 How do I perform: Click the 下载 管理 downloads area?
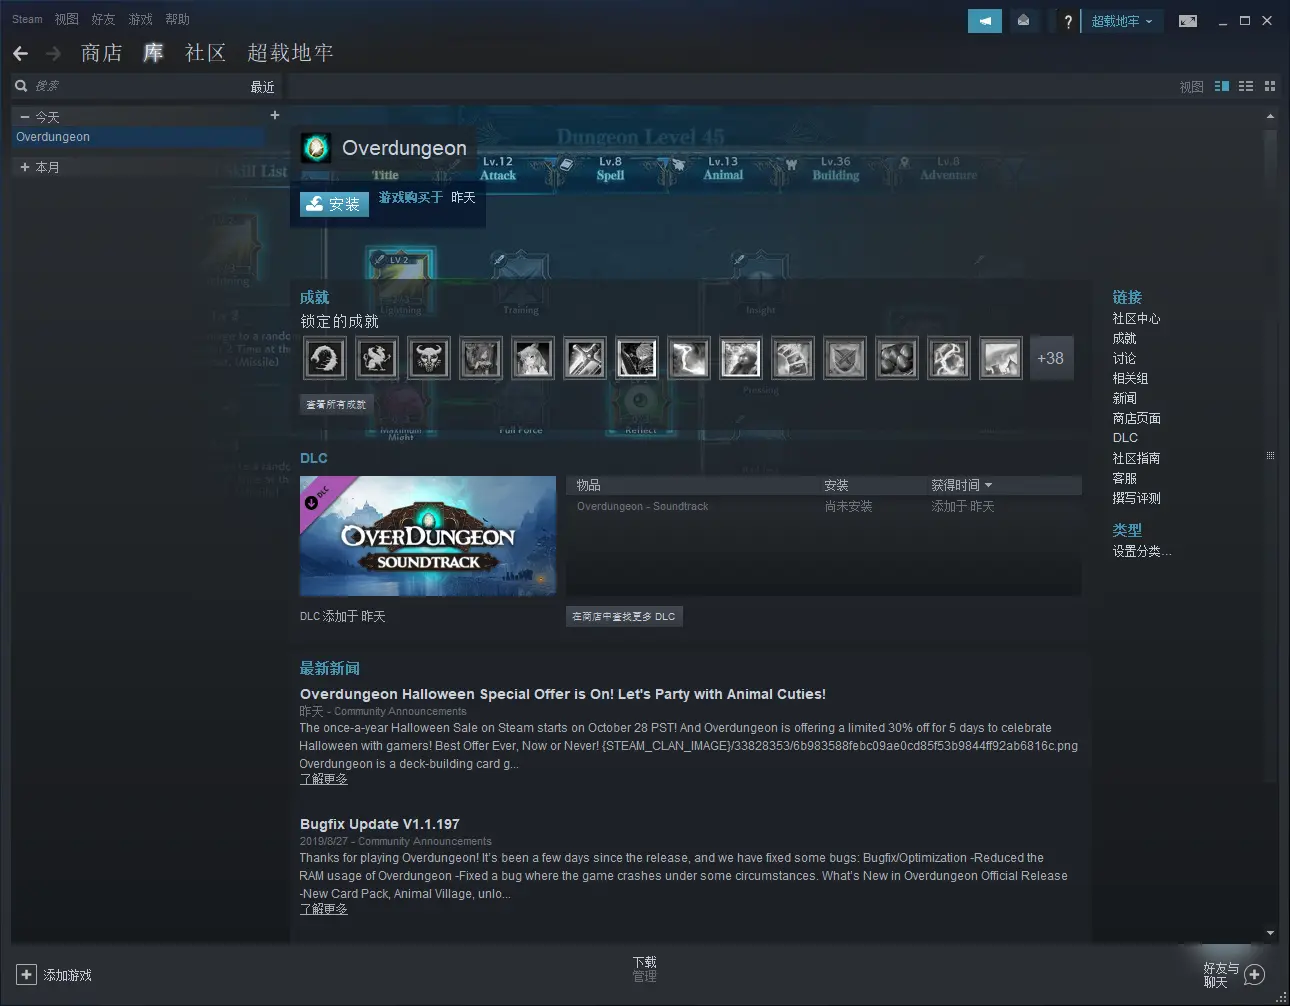click(x=645, y=969)
